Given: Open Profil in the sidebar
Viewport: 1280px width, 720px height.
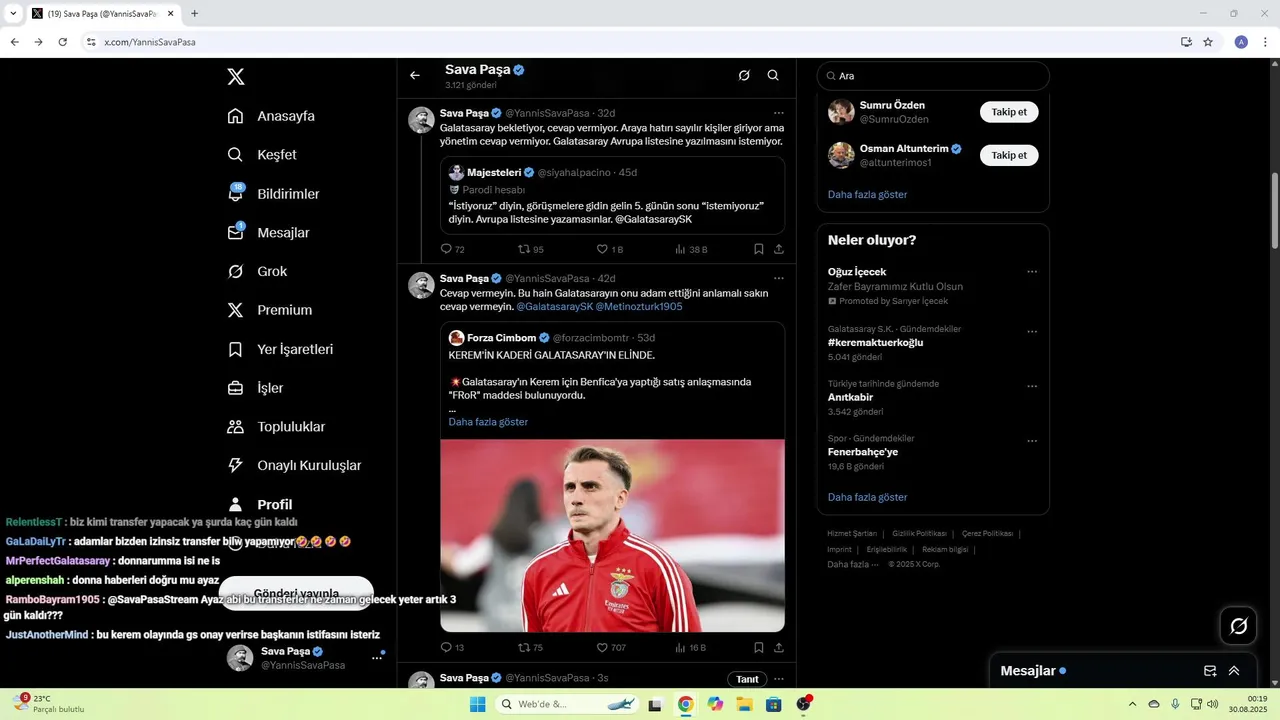Looking at the screenshot, I should (260, 505).
